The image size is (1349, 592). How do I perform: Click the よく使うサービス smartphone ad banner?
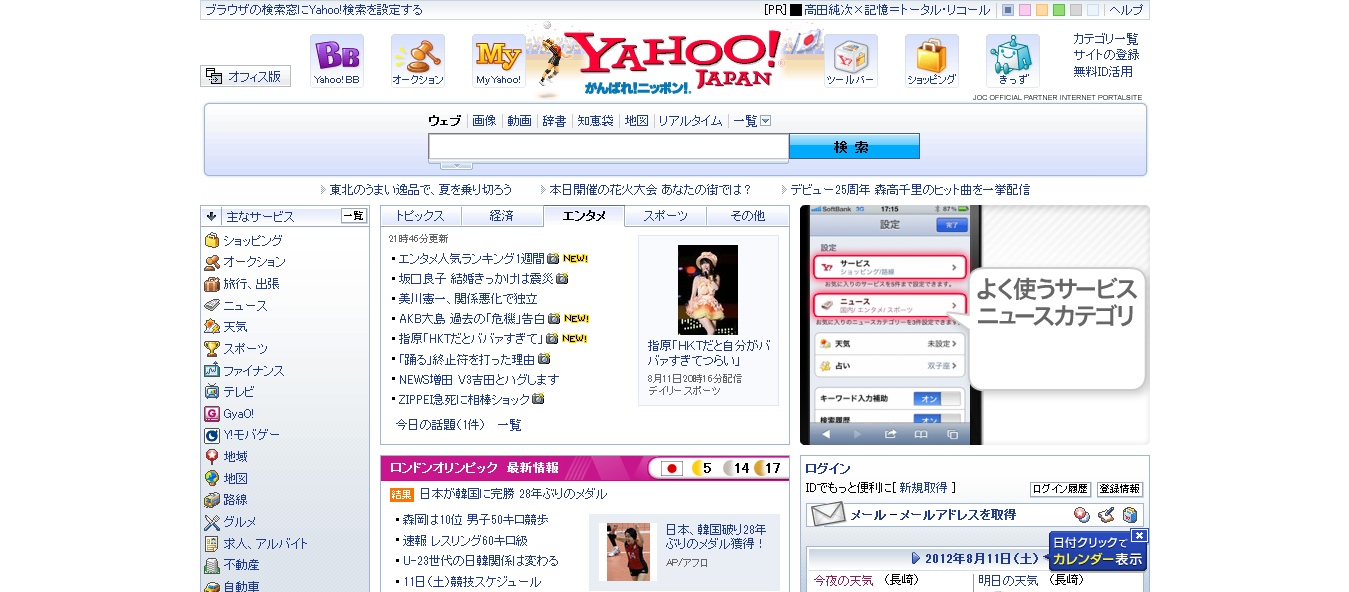[x=975, y=325]
